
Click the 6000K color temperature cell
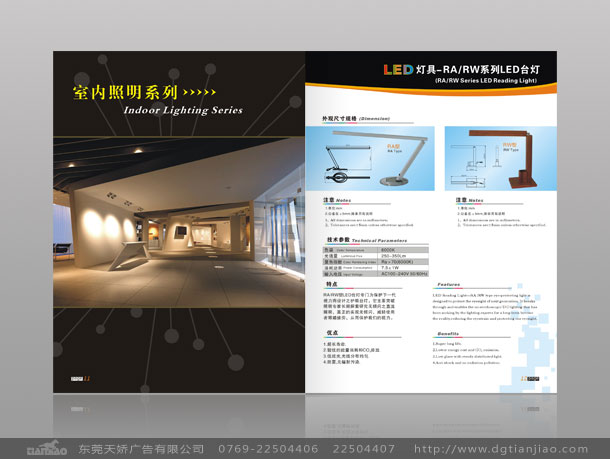403,250
